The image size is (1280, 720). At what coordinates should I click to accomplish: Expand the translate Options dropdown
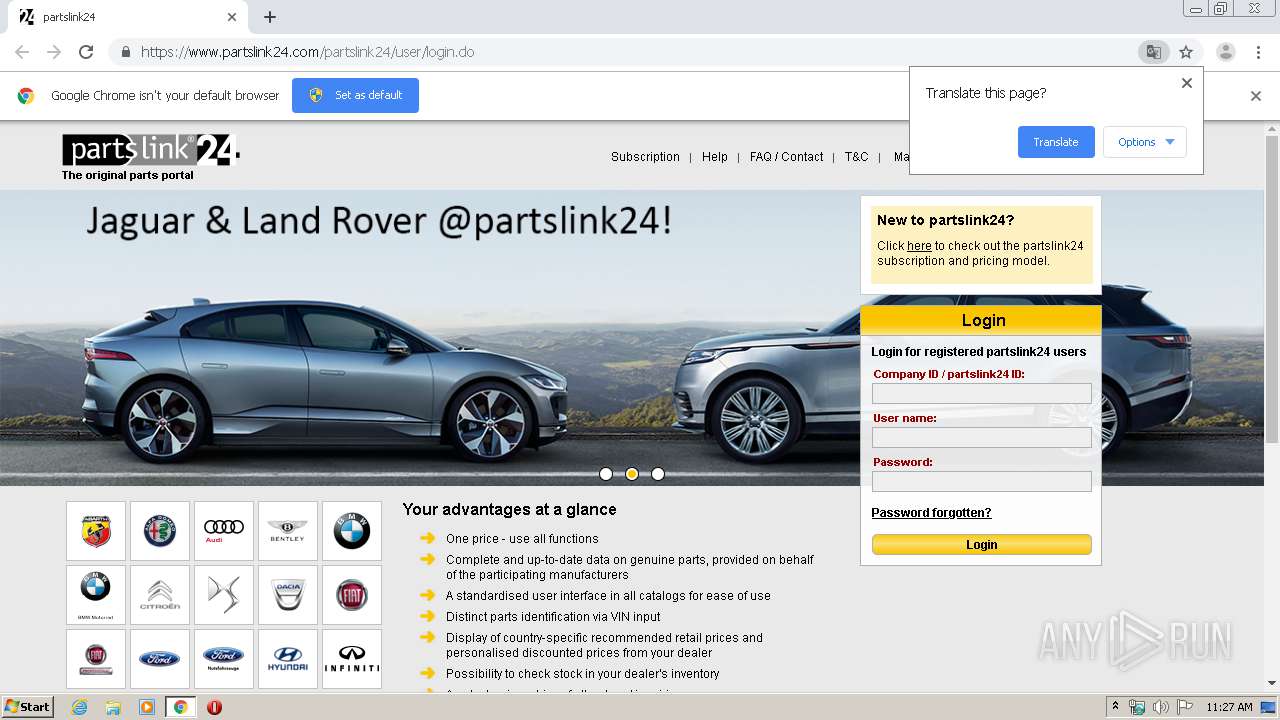point(1145,142)
